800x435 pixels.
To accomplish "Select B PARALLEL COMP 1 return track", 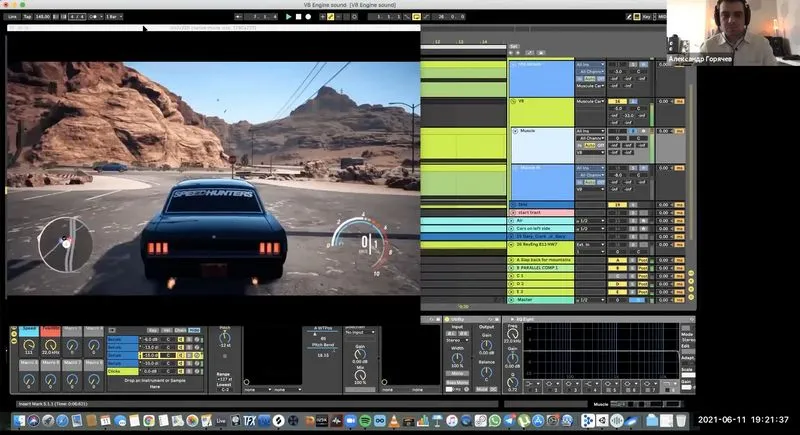I will tap(542, 268).
